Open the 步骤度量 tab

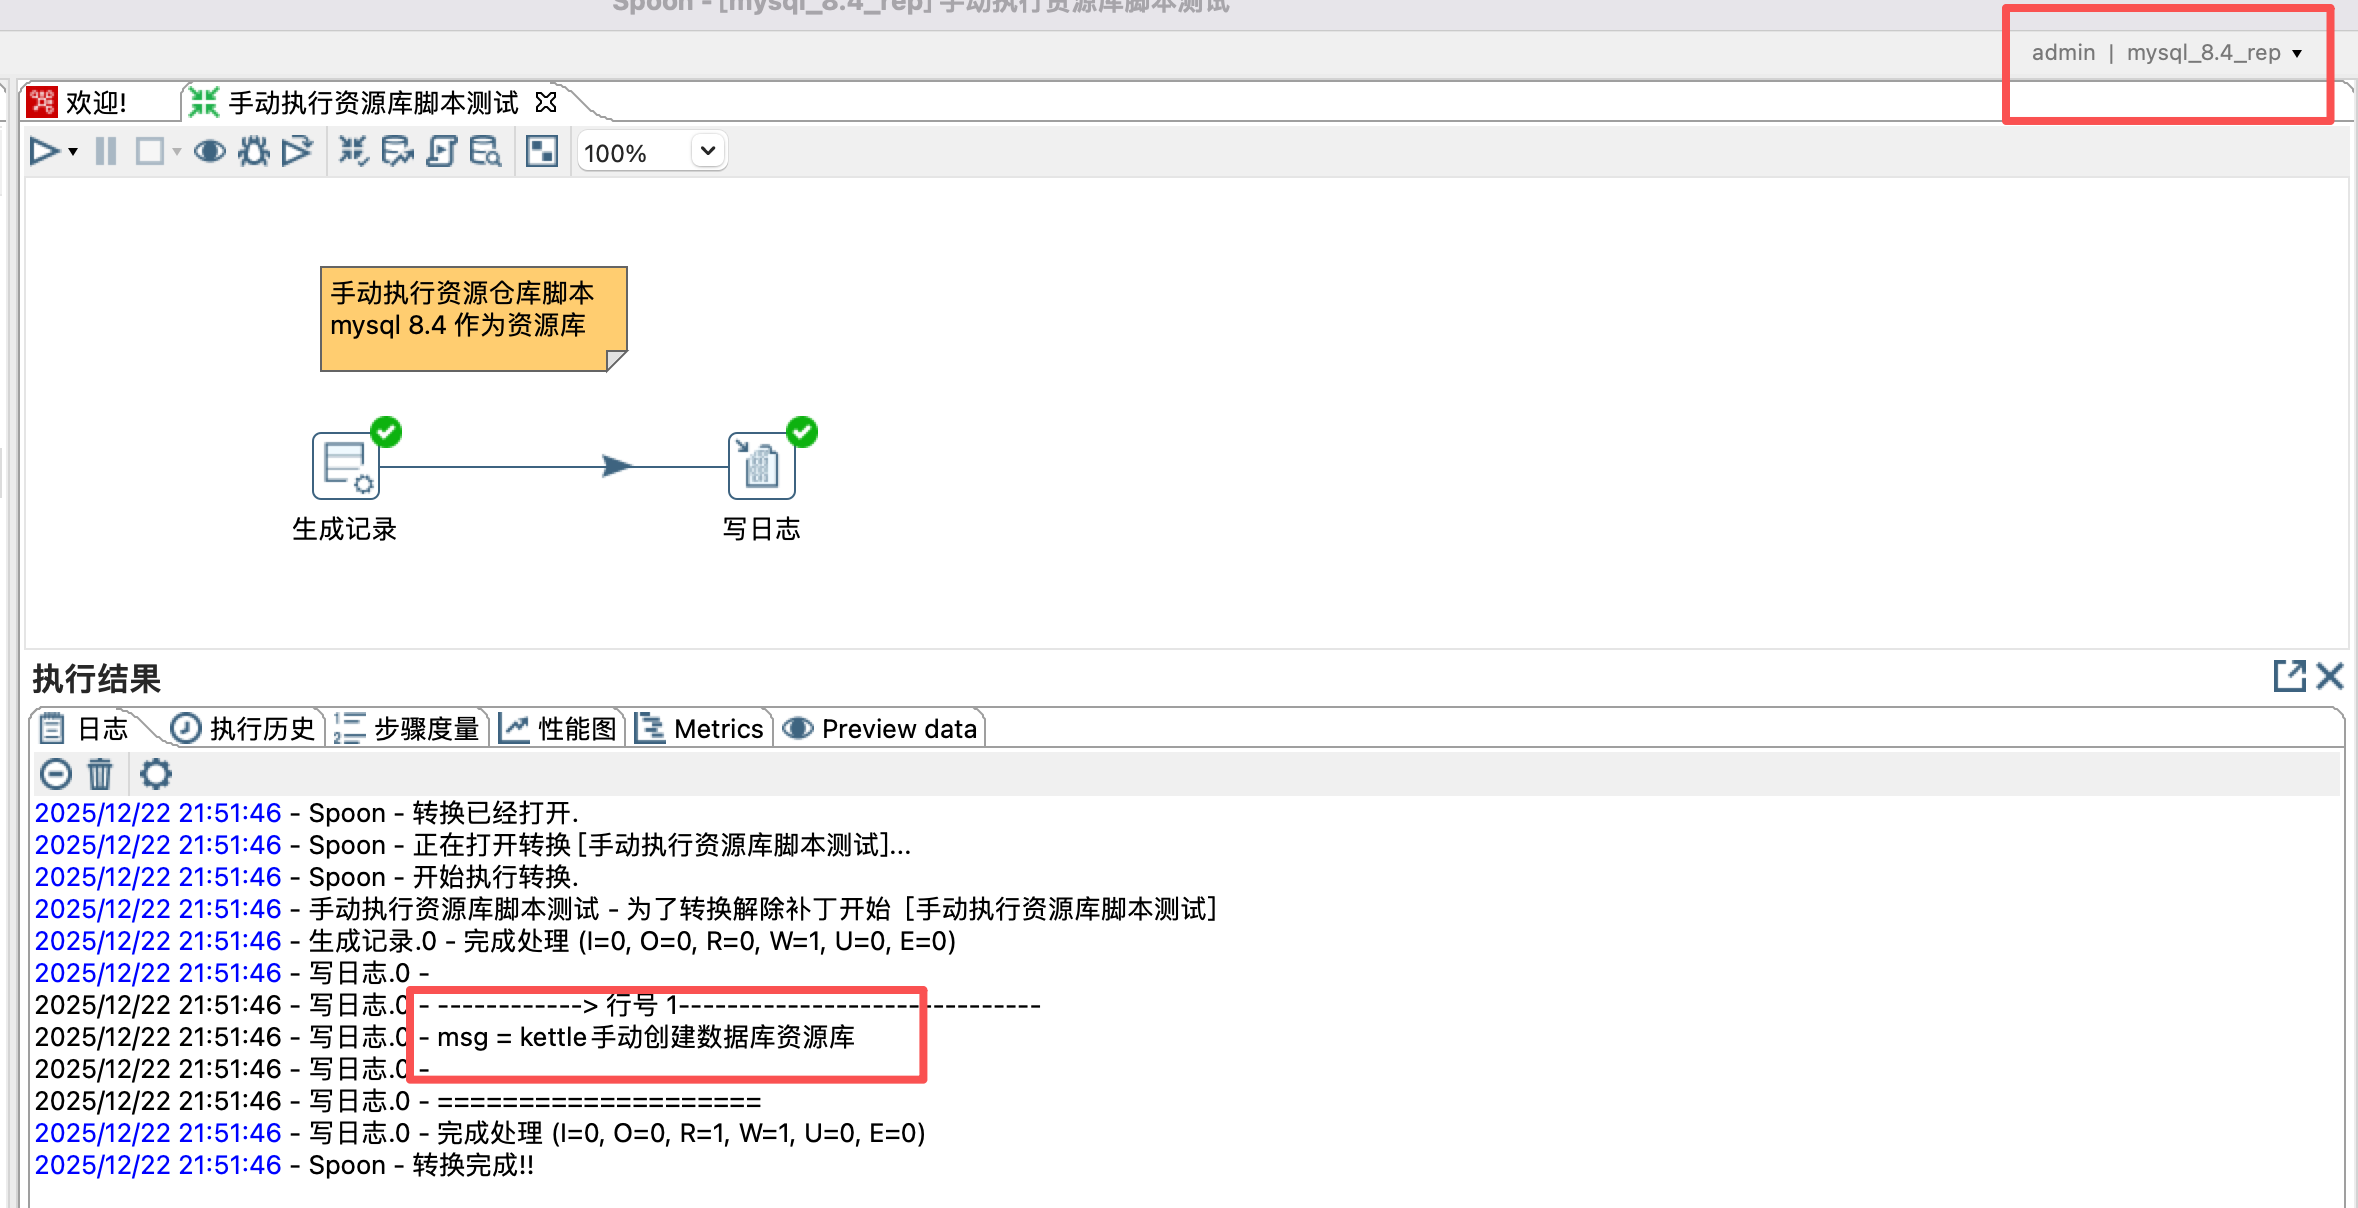409,729
